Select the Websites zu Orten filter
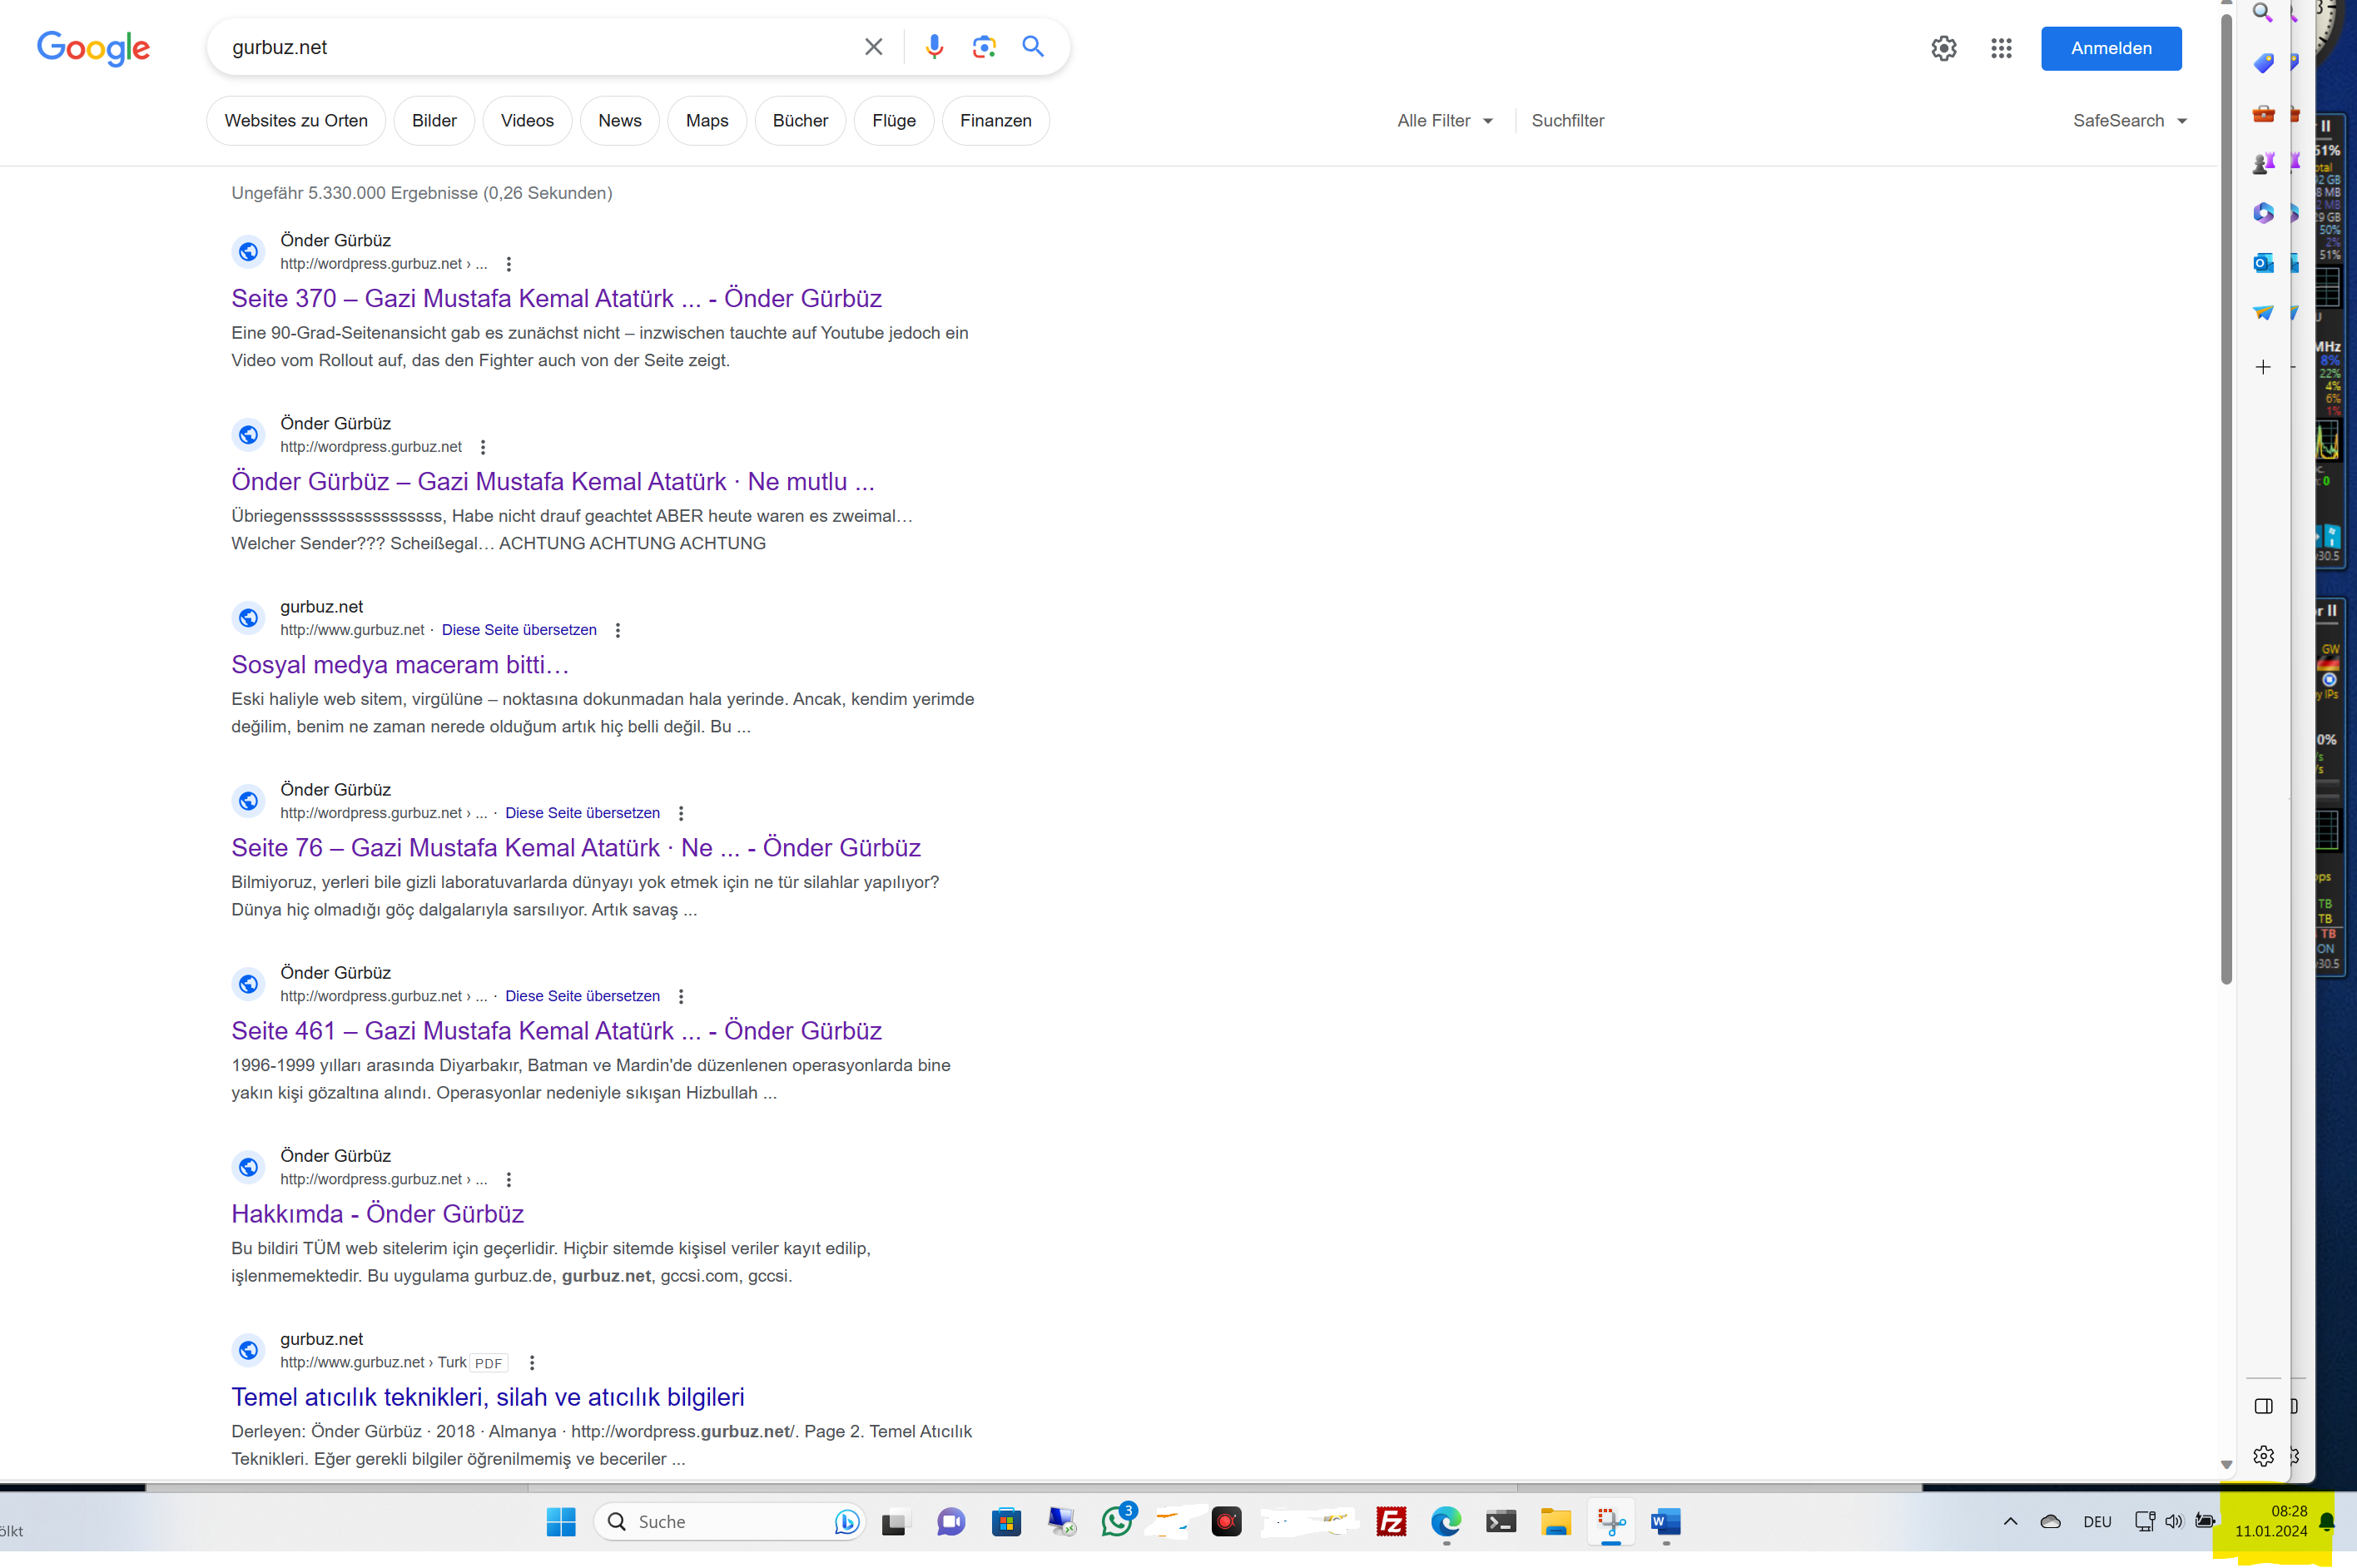 point(296,120)
